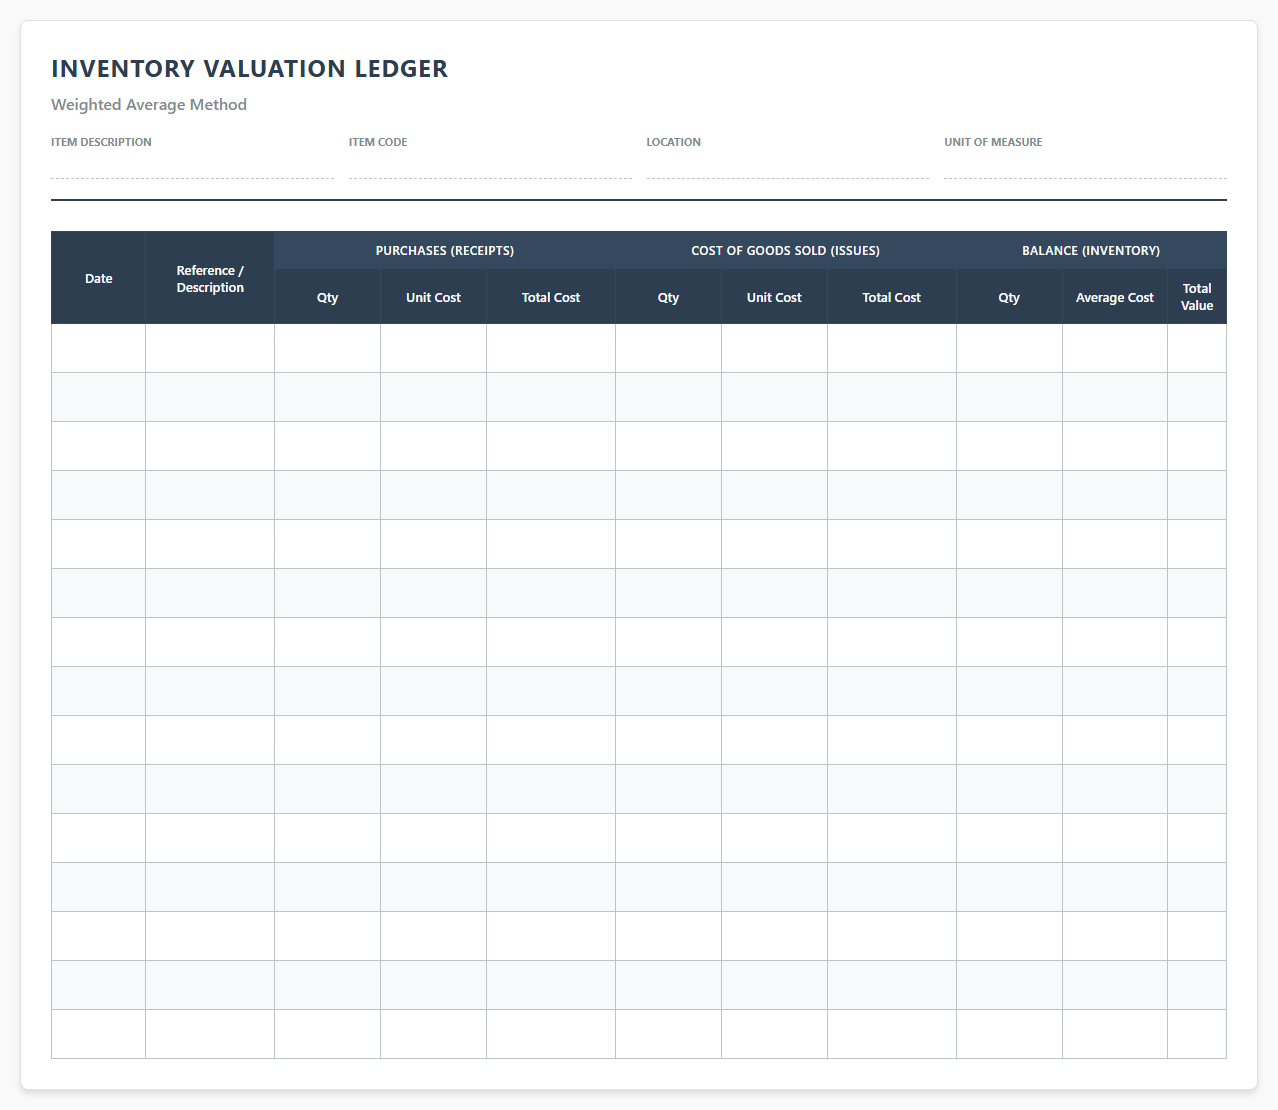Image resolution: width=1278 pixels, height=1110 pixels.
Task: Click the 'PURCHASES (RECEIPTS)' group header
Action: pos(445,250)
